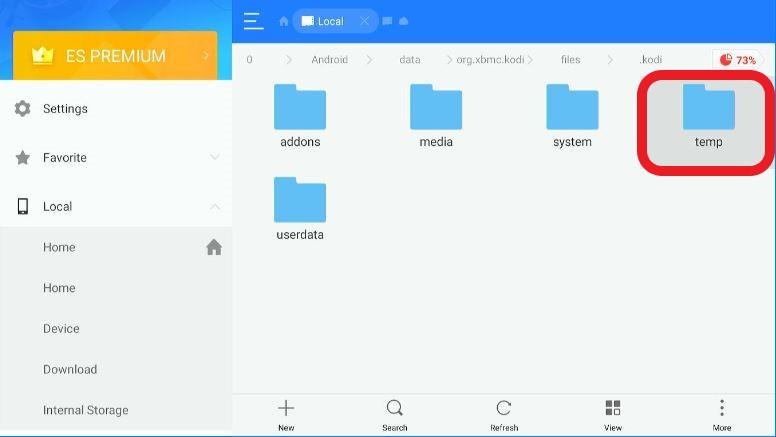This screenshot has width=776, height=437.
Task: Tap the New plus button
Action: pyautogui.click(x=286, y=415)
